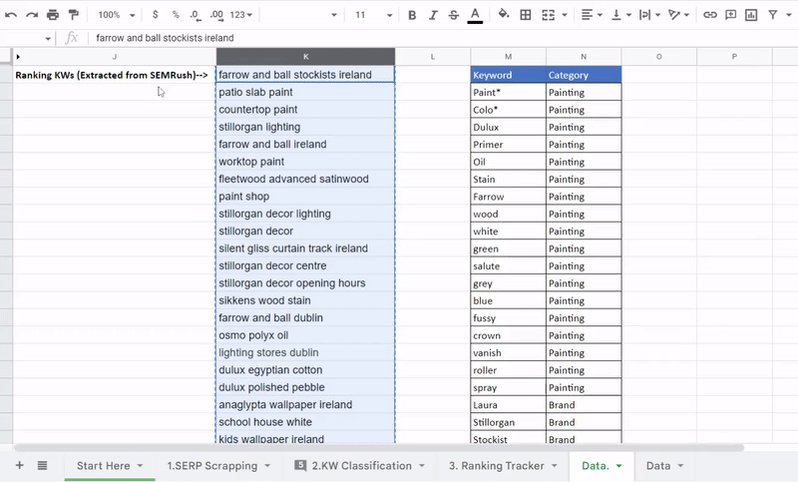798x482 pixels.
Task: Select the 'roller' keyword cell
Action: click(x=508, y=370)
